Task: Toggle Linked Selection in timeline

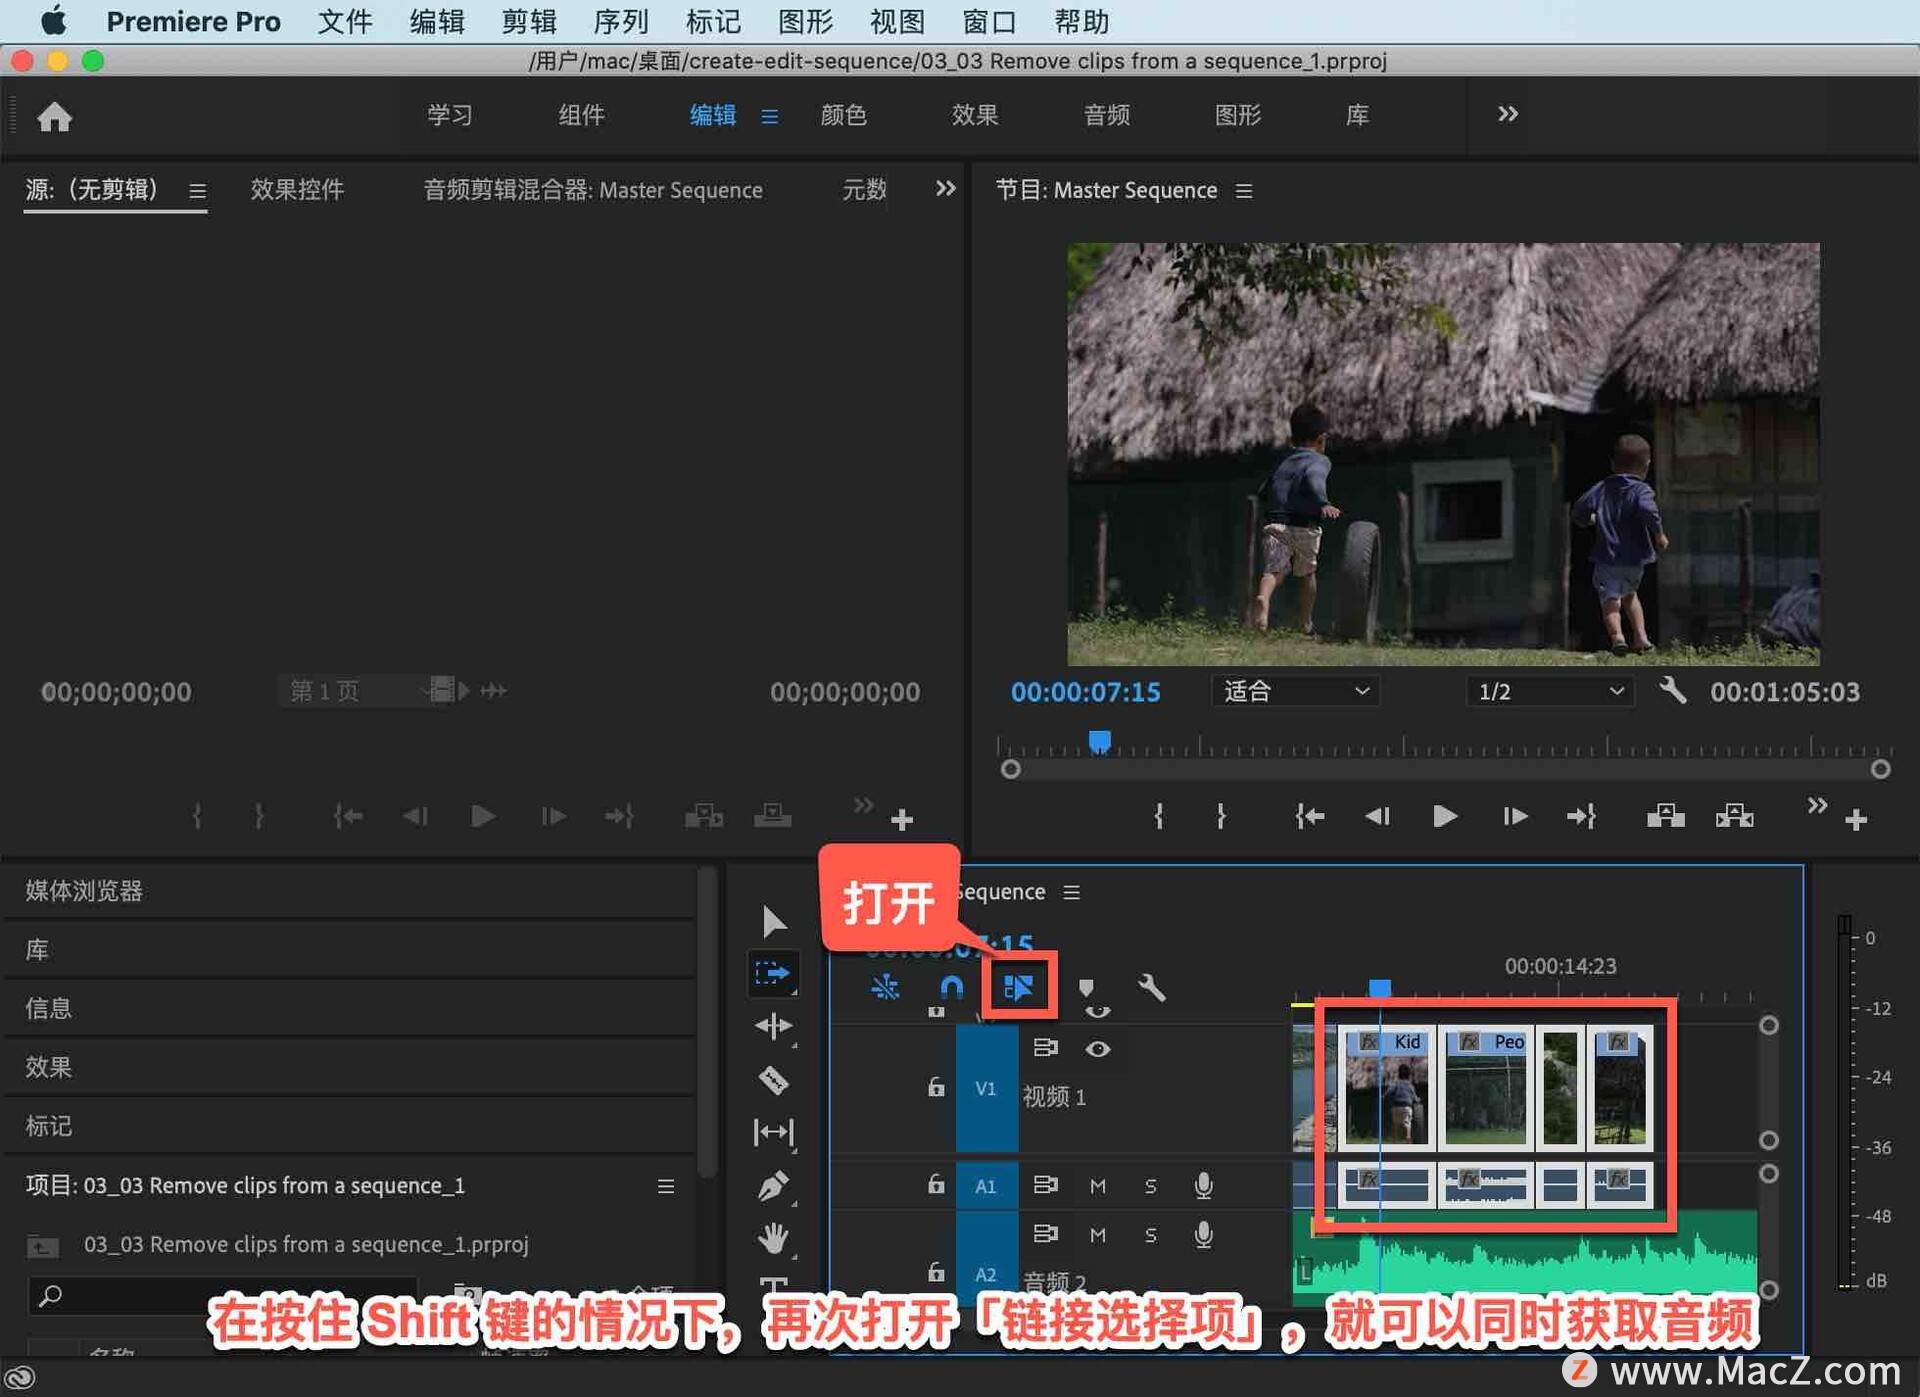Action: click(x=1019, y=988)
